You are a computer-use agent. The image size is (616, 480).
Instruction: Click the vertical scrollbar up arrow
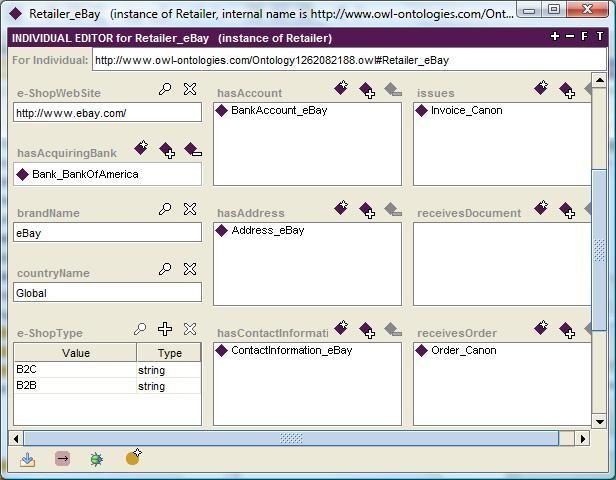pyautogui.click(x=600, y=80)
